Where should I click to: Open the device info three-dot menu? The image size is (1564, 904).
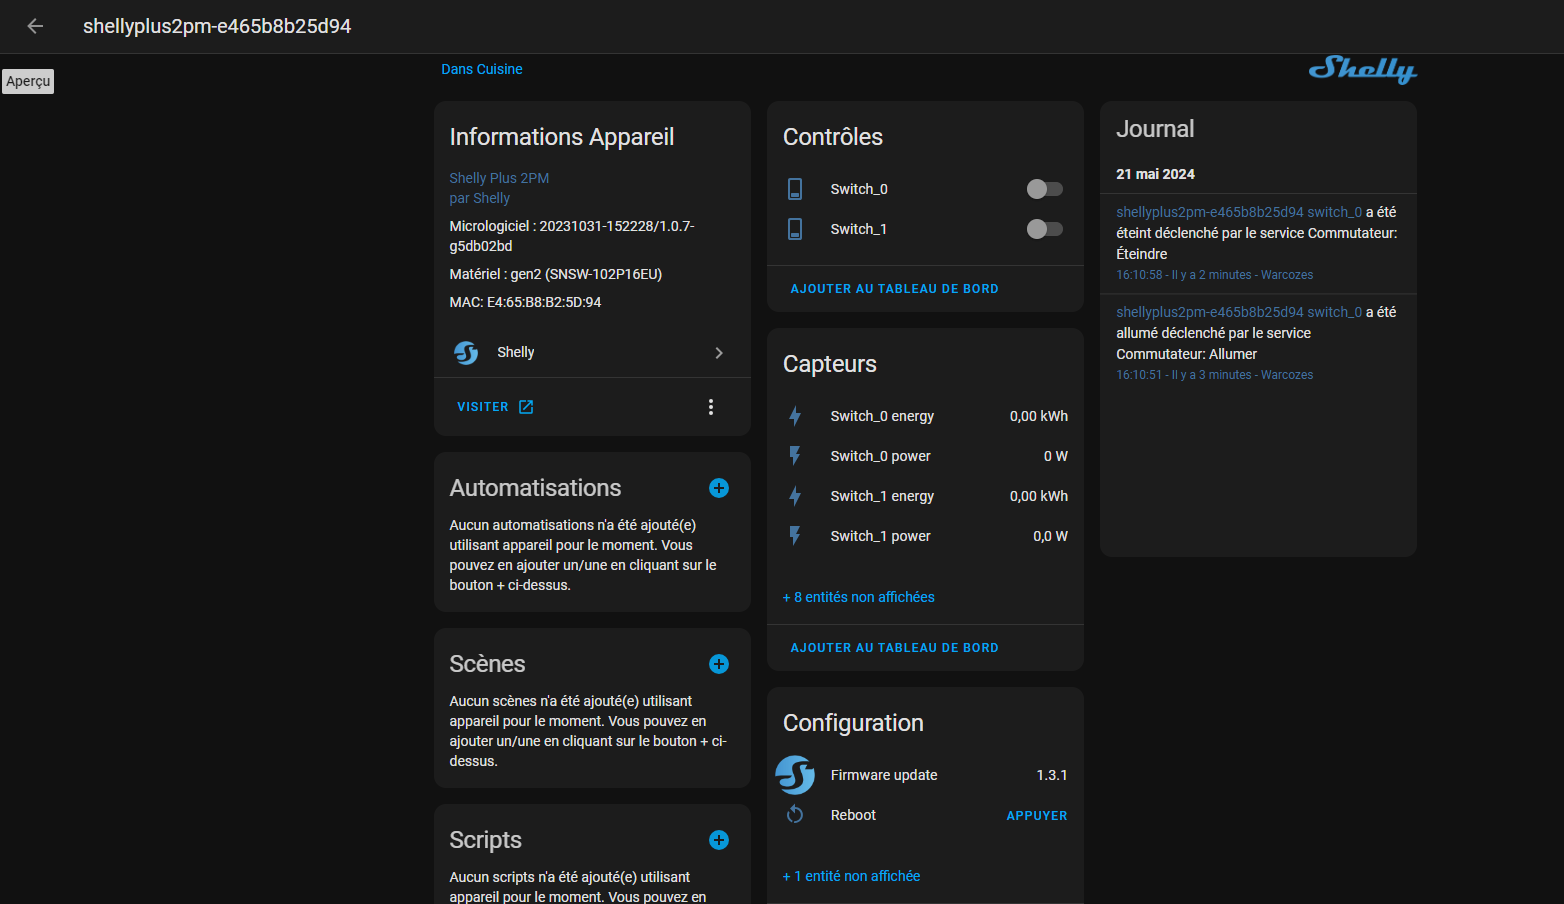click(711, 407)
